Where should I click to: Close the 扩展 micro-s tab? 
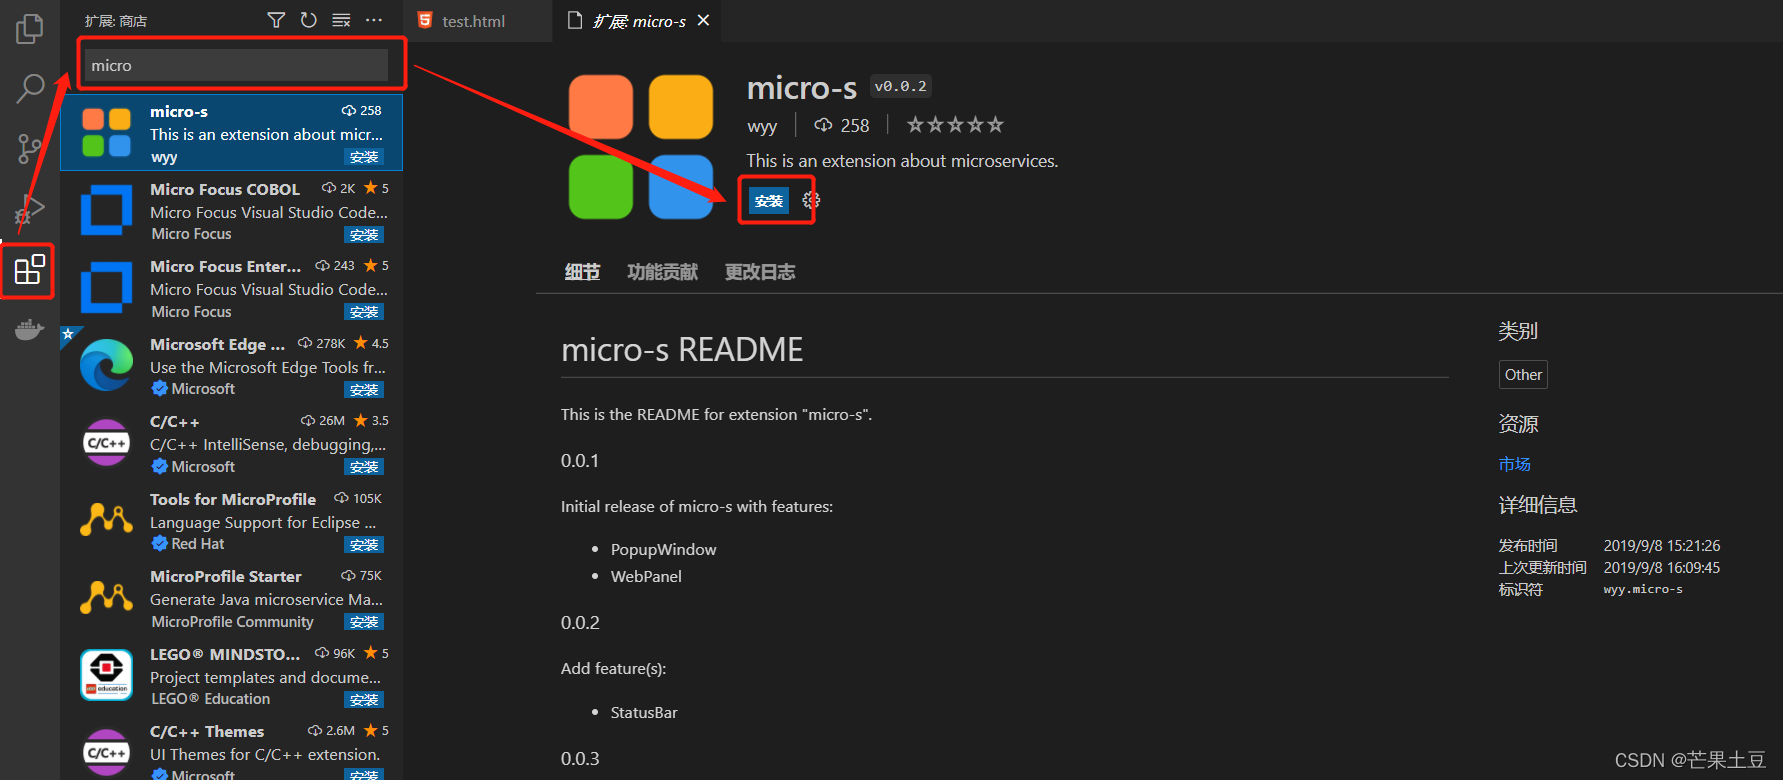(704, 20)
